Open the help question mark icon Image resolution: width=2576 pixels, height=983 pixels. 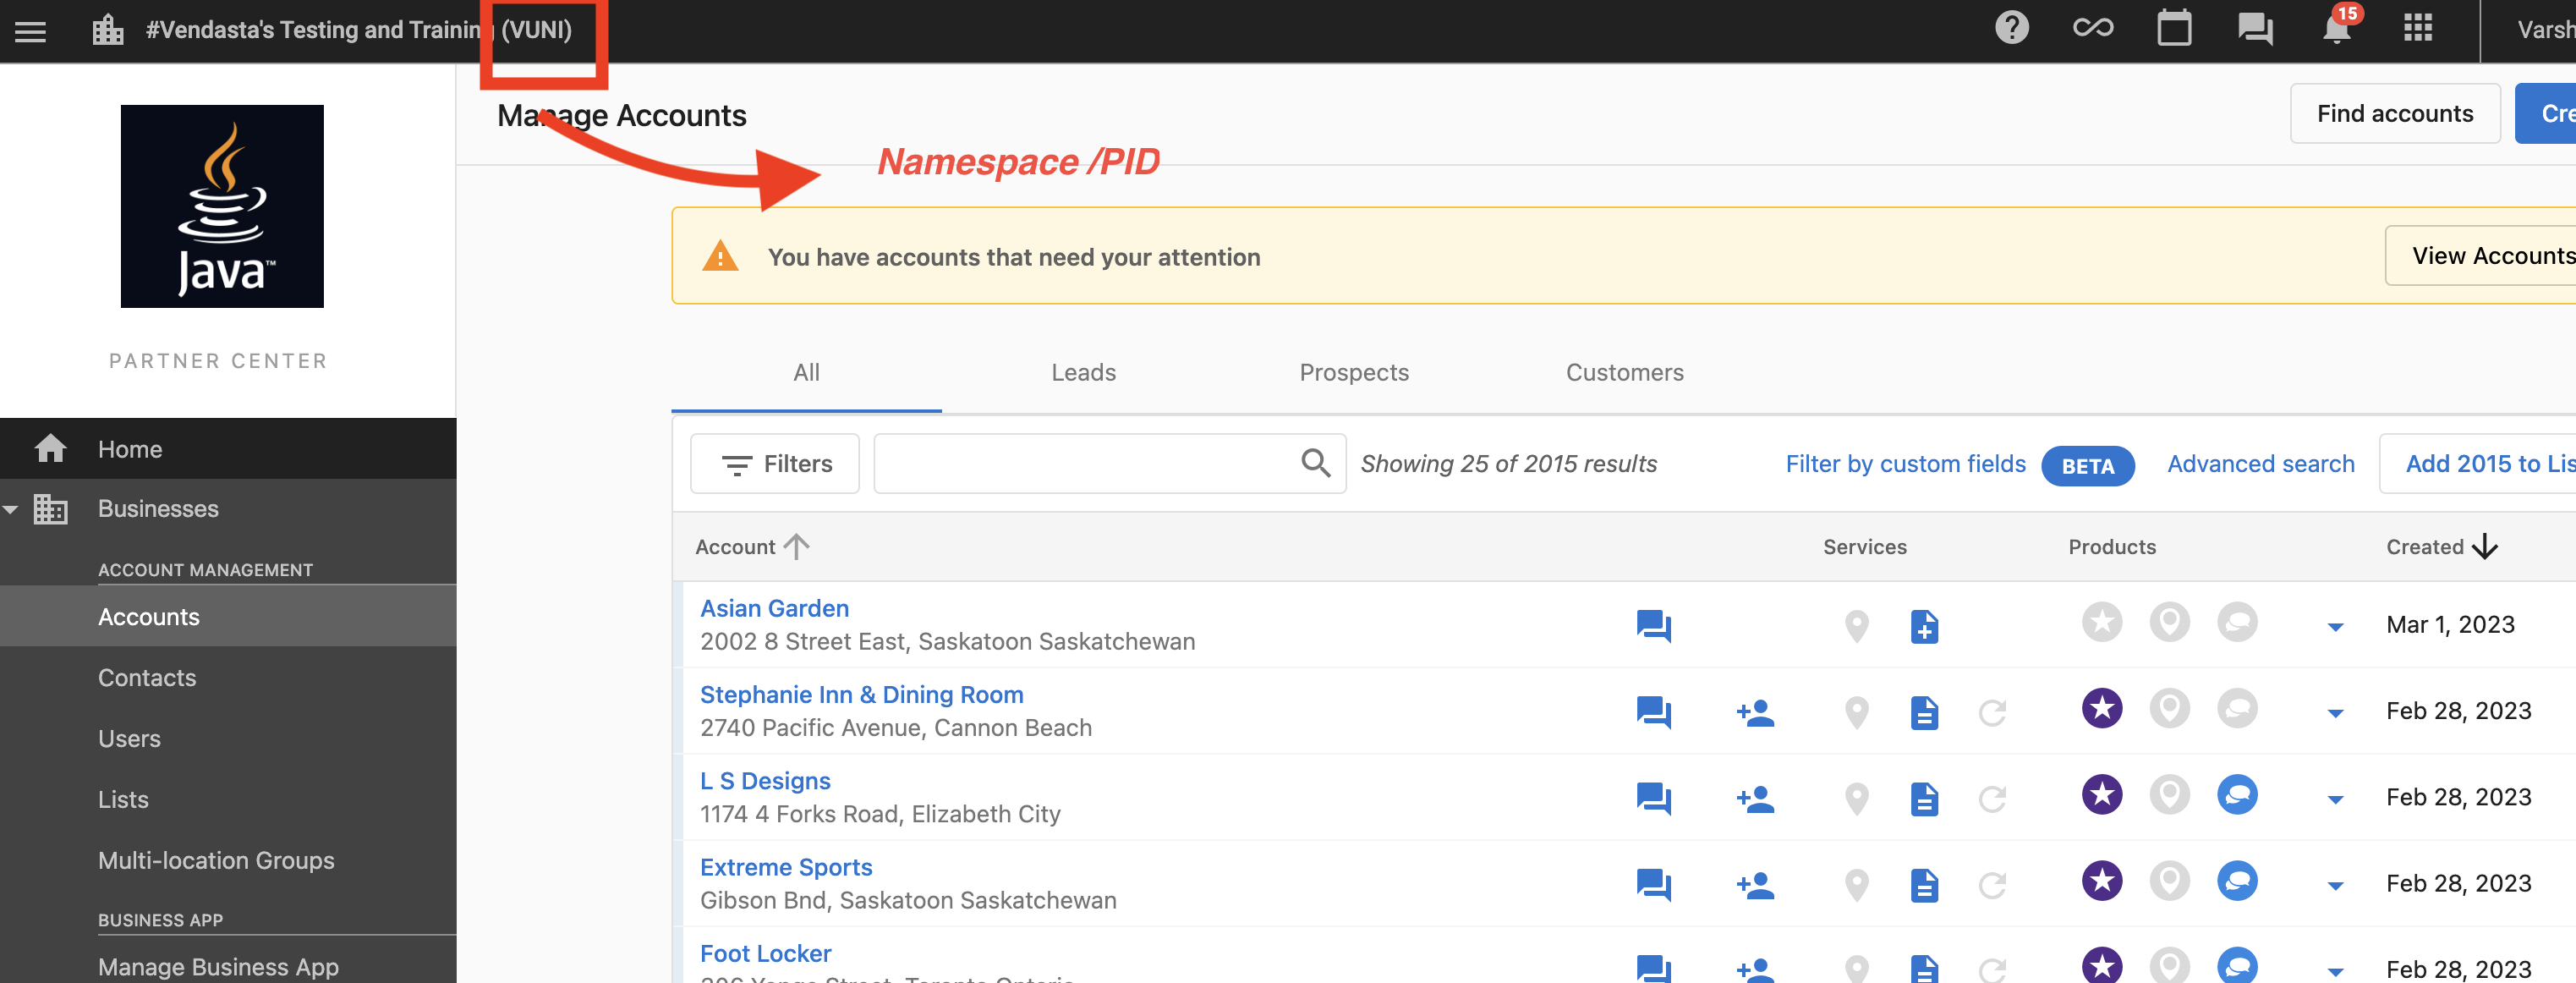(x=2012, y=28)
